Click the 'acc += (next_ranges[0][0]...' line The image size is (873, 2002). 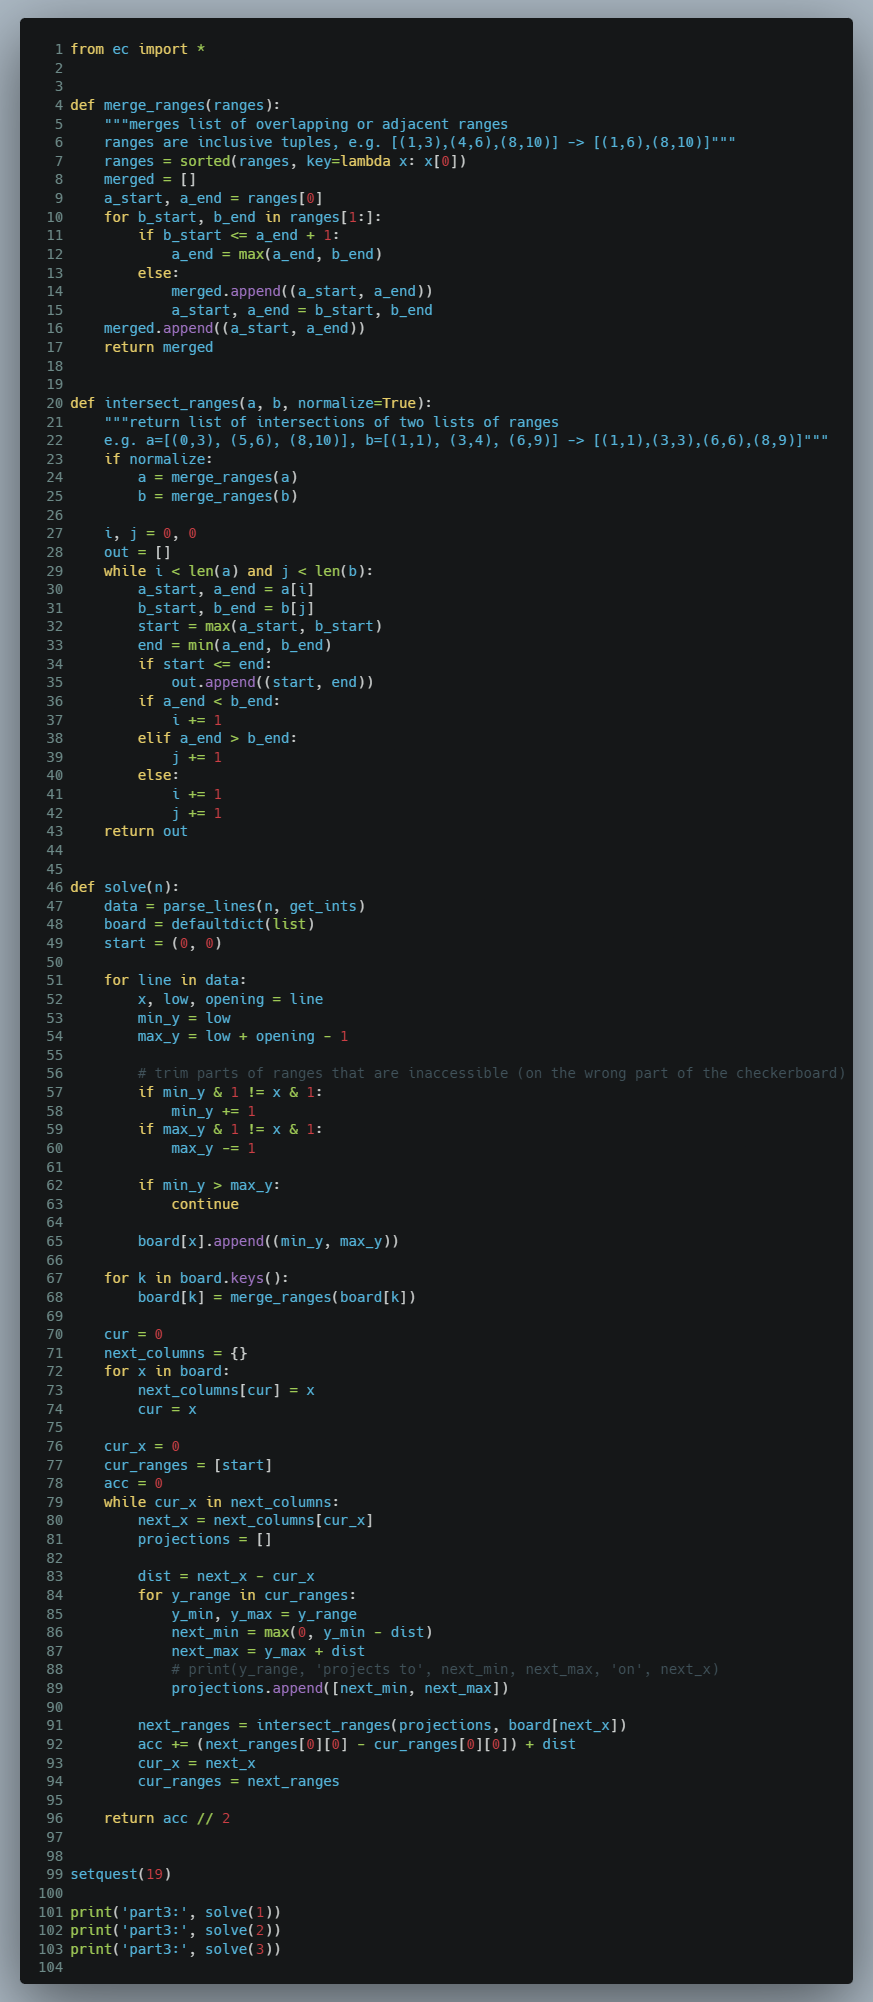357,1744
